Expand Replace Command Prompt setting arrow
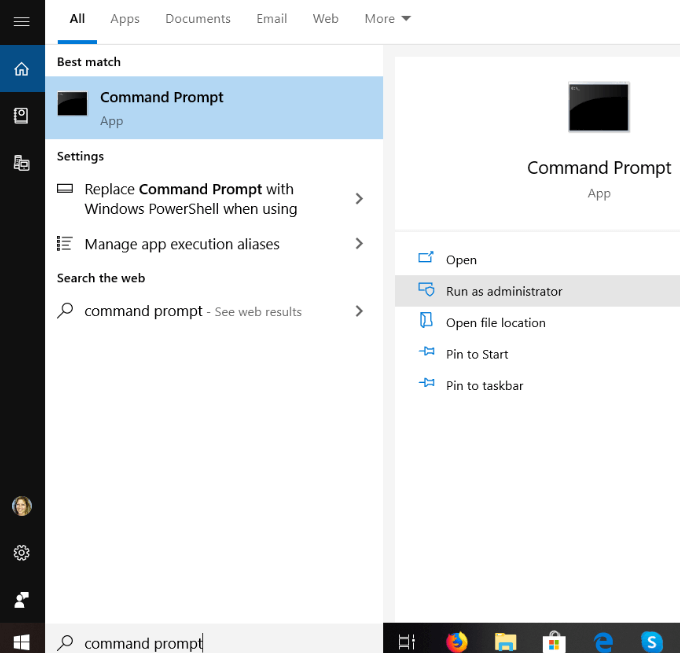This screenshot has height=653, width=680. click(x=359, y=199)
